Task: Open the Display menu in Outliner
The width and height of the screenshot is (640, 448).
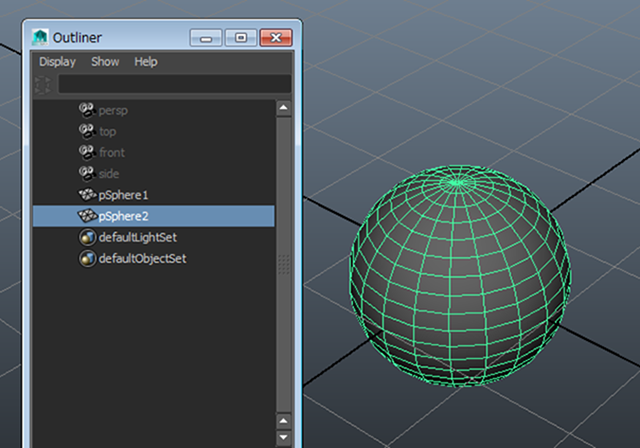Action: point(57,62)
